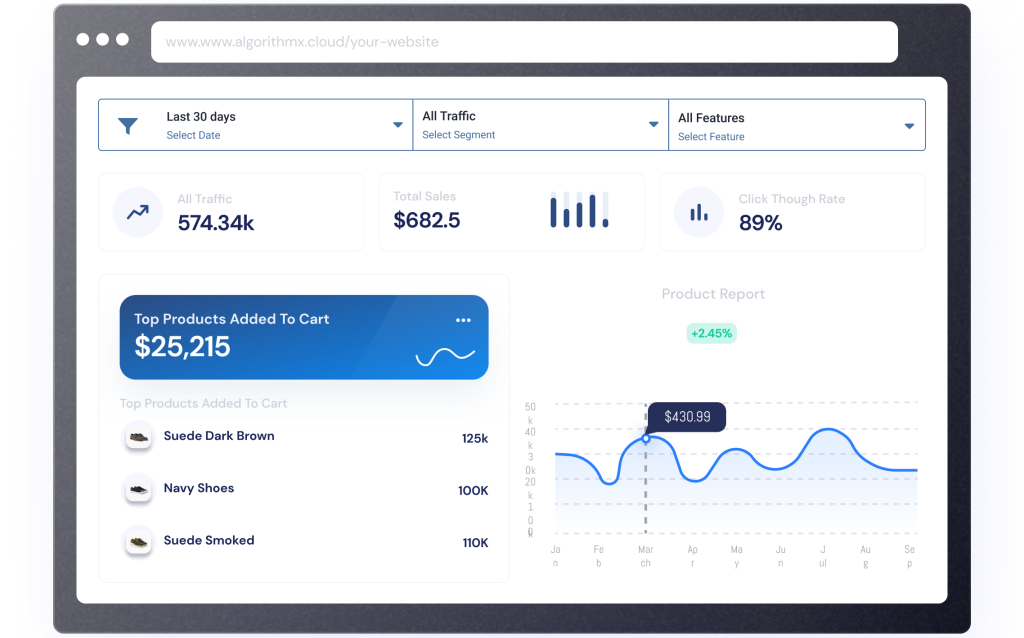This screenshot has height=638, width=1024.
Task: Open the three-dot menu on cart card
Action: 463,320
